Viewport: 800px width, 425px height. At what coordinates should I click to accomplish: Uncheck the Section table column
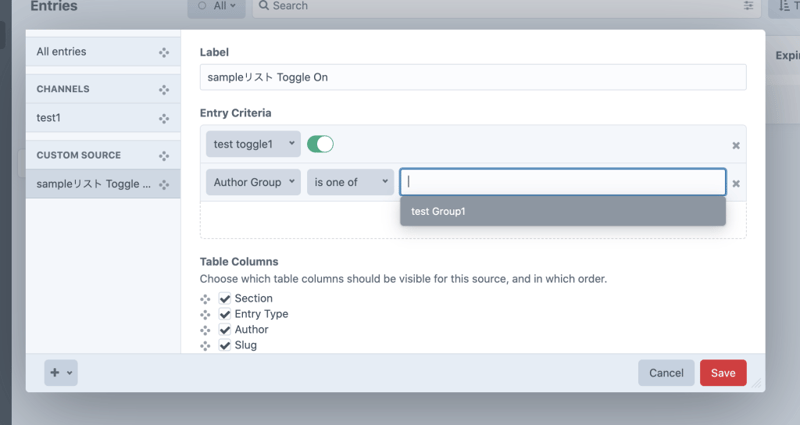tap(225, 299)
